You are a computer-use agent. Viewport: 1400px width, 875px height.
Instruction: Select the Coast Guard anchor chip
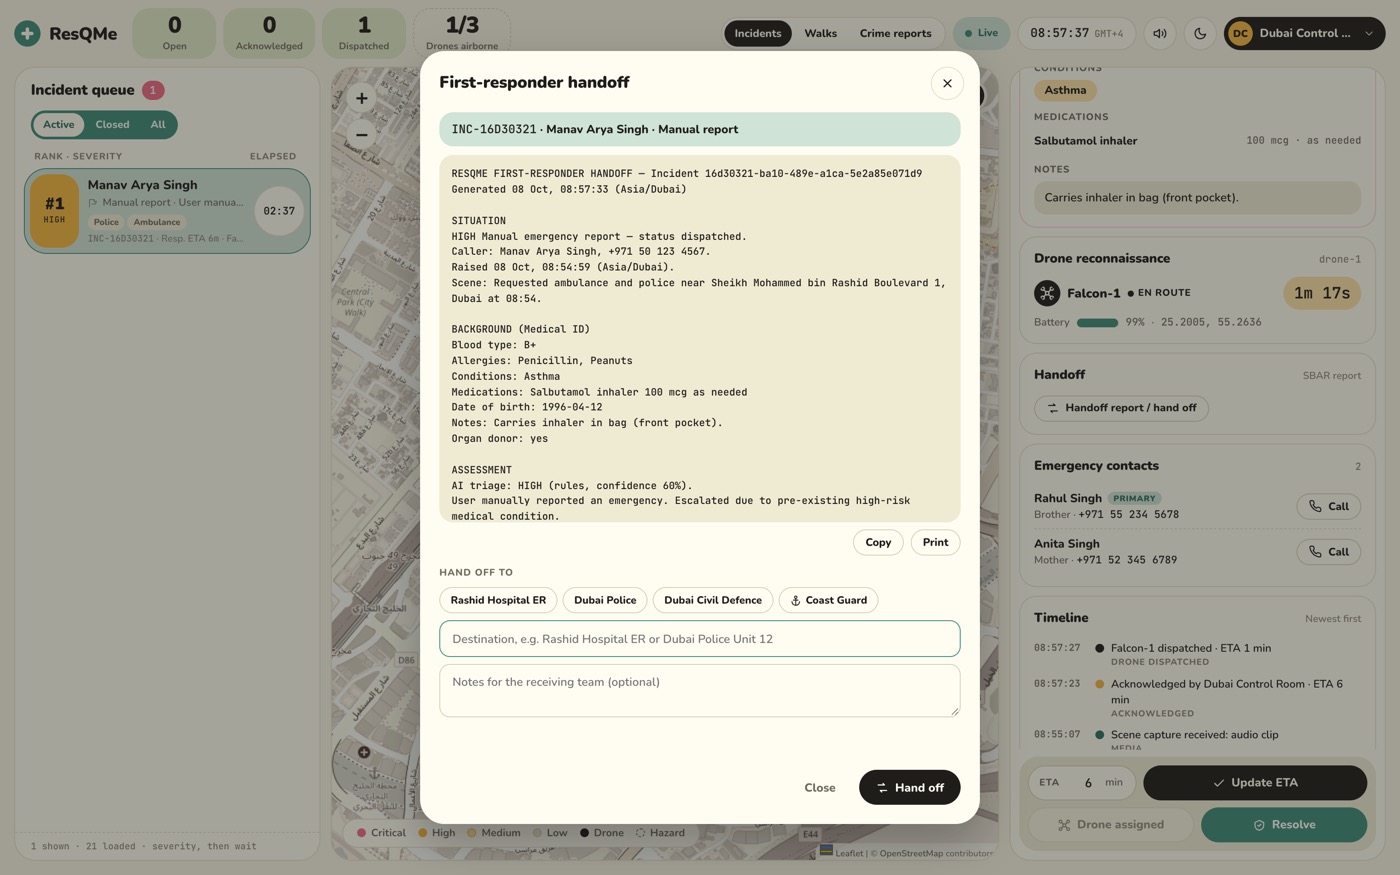[829, 600]
